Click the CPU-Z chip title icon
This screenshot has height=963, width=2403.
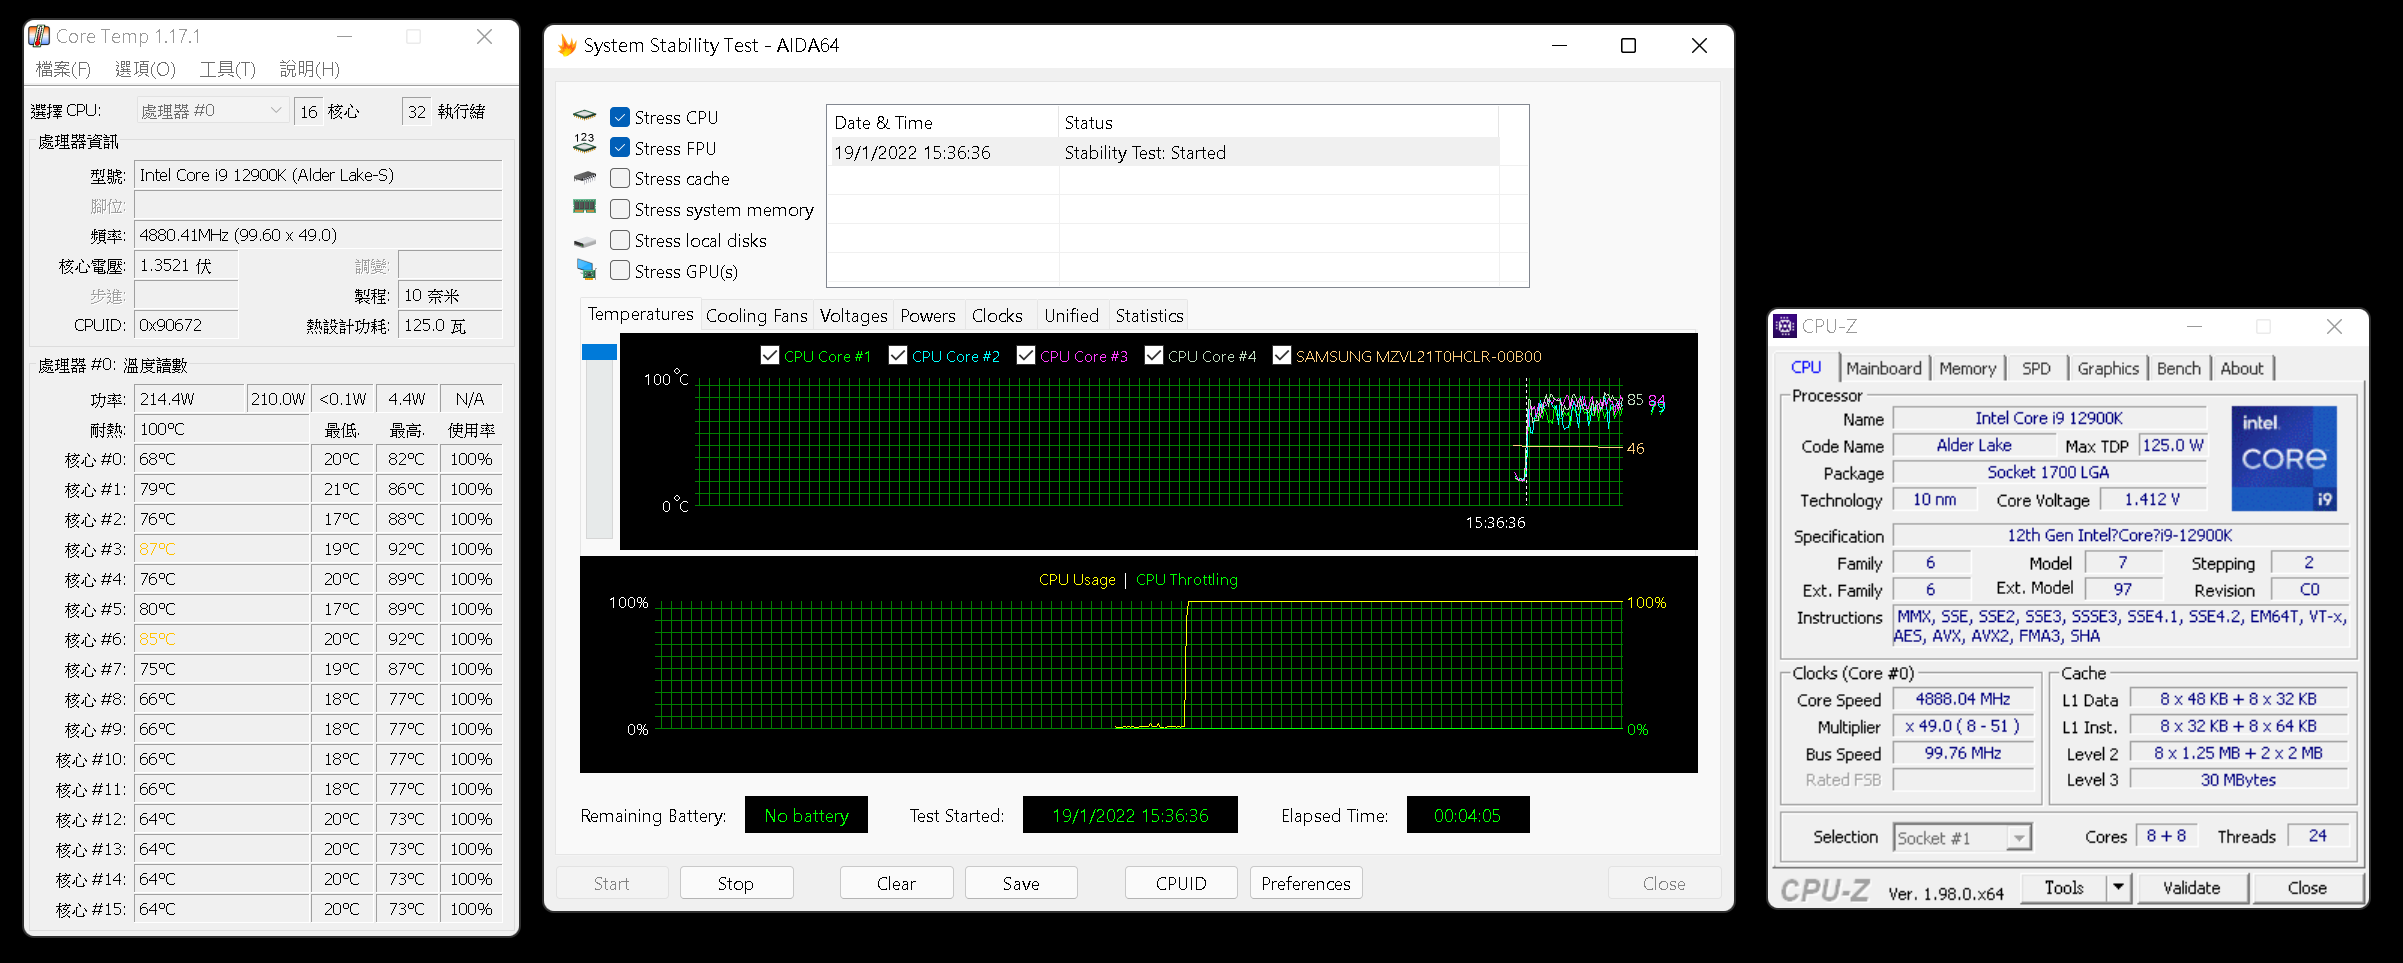tap(1785, 326)
